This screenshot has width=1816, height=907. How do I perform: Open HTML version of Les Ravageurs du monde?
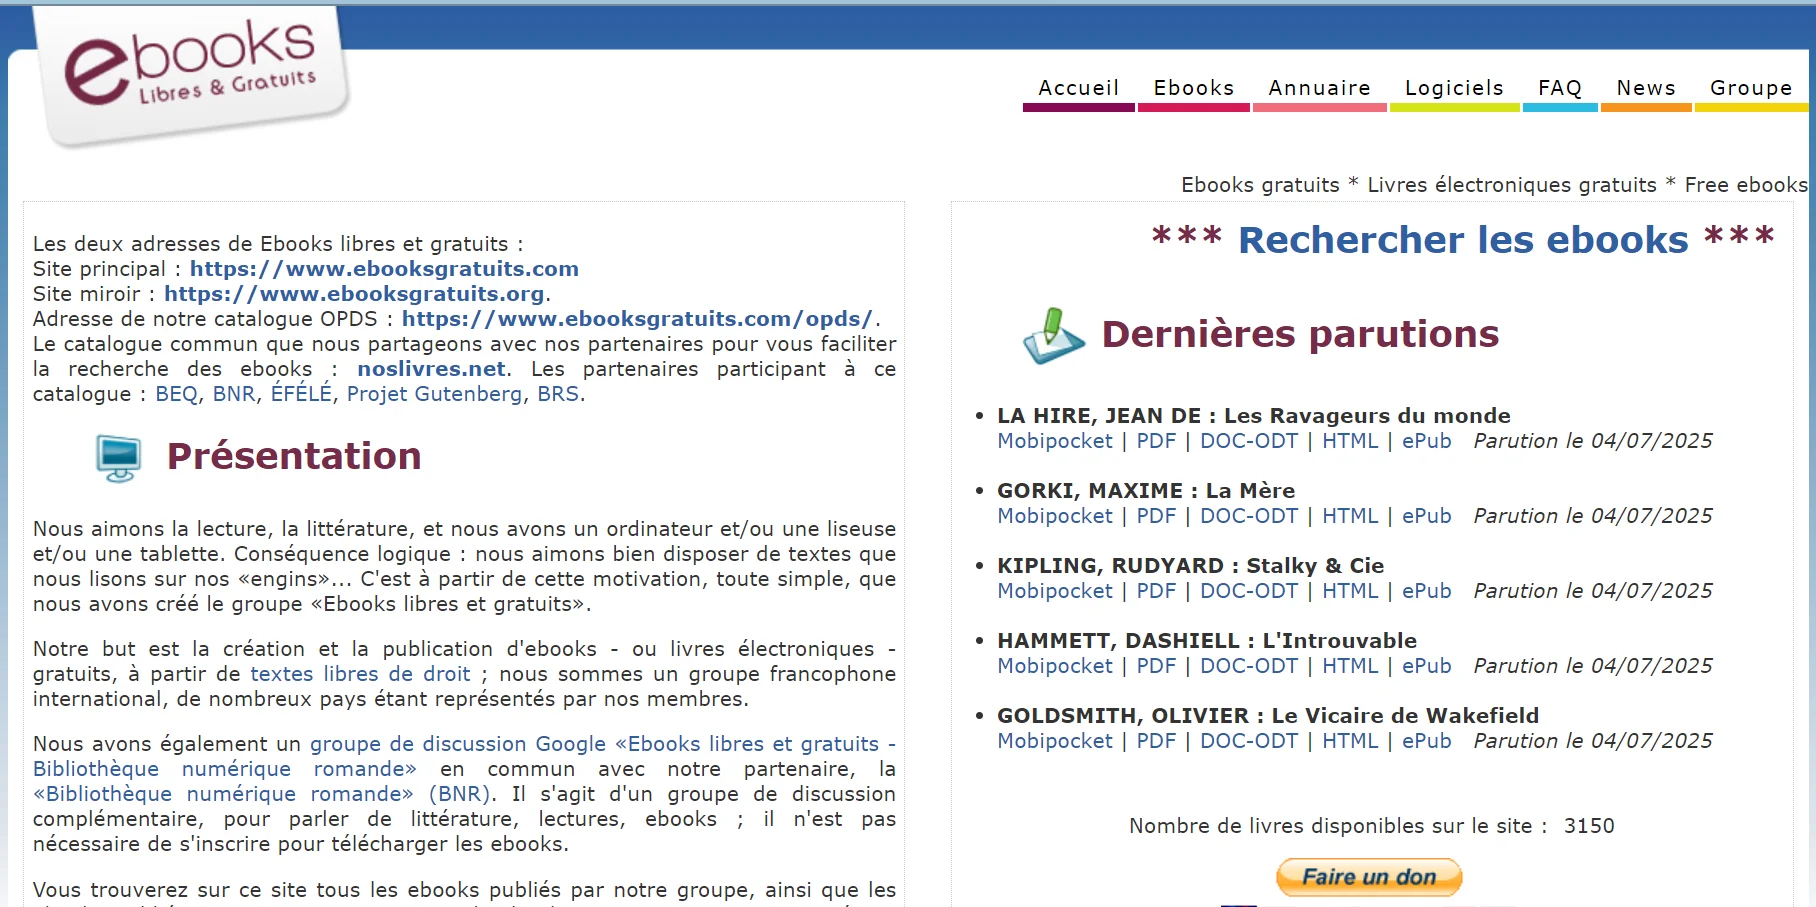(1350, 441)
